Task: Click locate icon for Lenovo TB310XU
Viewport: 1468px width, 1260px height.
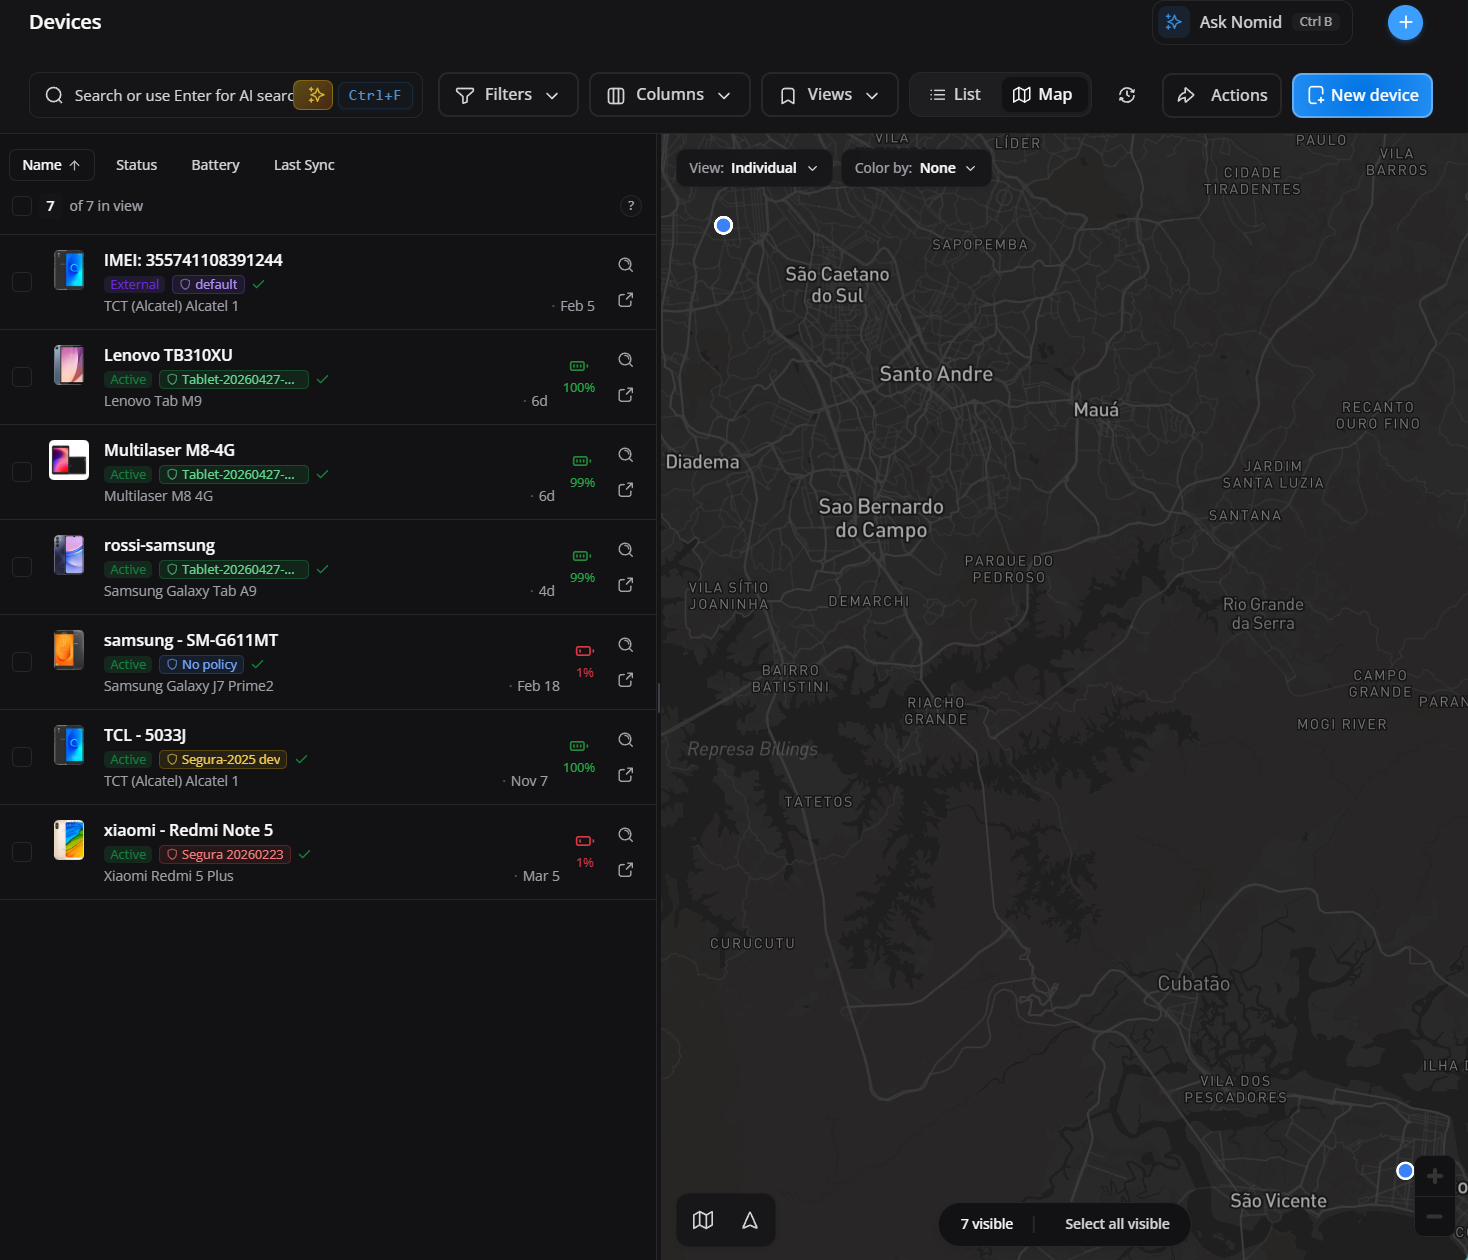Action: 625,360
